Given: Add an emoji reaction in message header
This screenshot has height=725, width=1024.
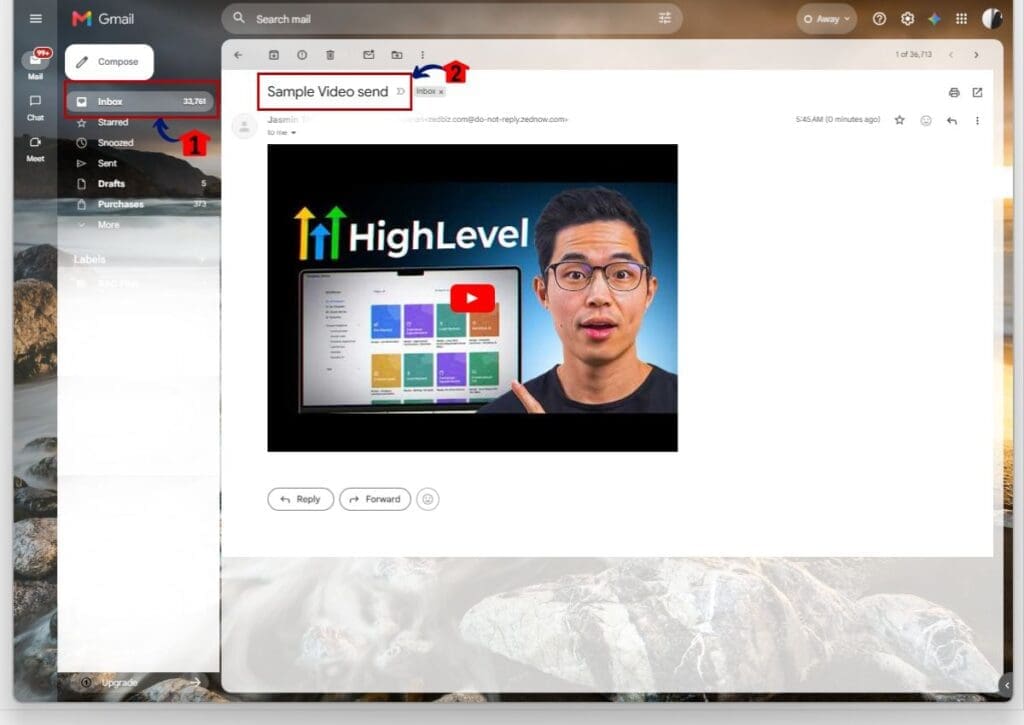Looking at the screenshot, I should [x=926, y=120].
